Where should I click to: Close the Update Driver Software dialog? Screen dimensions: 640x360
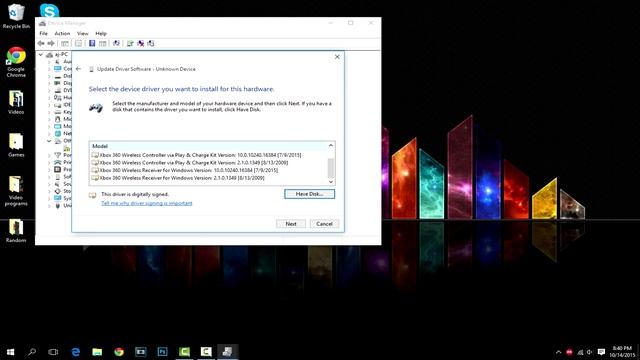pyautogui.click(x=337, y=57)
